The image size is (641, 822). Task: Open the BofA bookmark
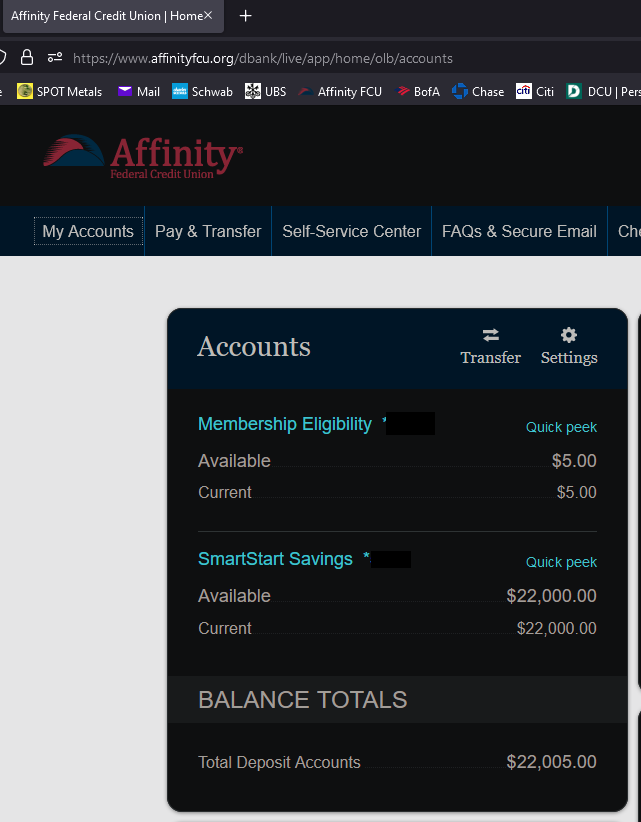(x=418, y=91)
